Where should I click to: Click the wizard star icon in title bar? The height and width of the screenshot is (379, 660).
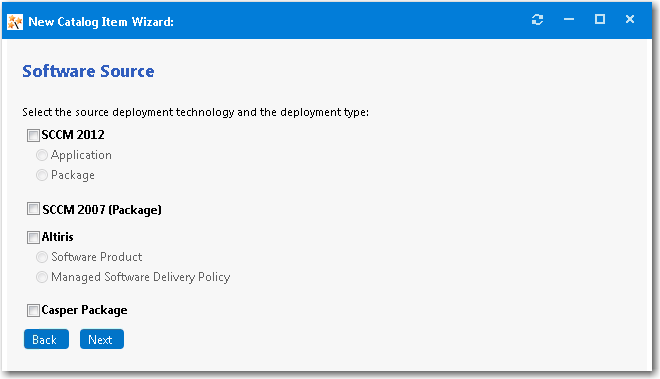[15, 22]
